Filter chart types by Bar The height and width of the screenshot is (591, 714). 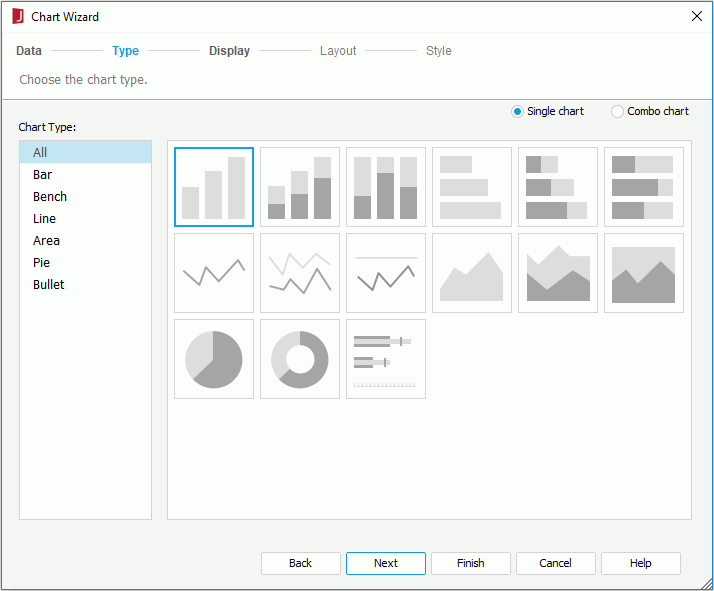86,174
